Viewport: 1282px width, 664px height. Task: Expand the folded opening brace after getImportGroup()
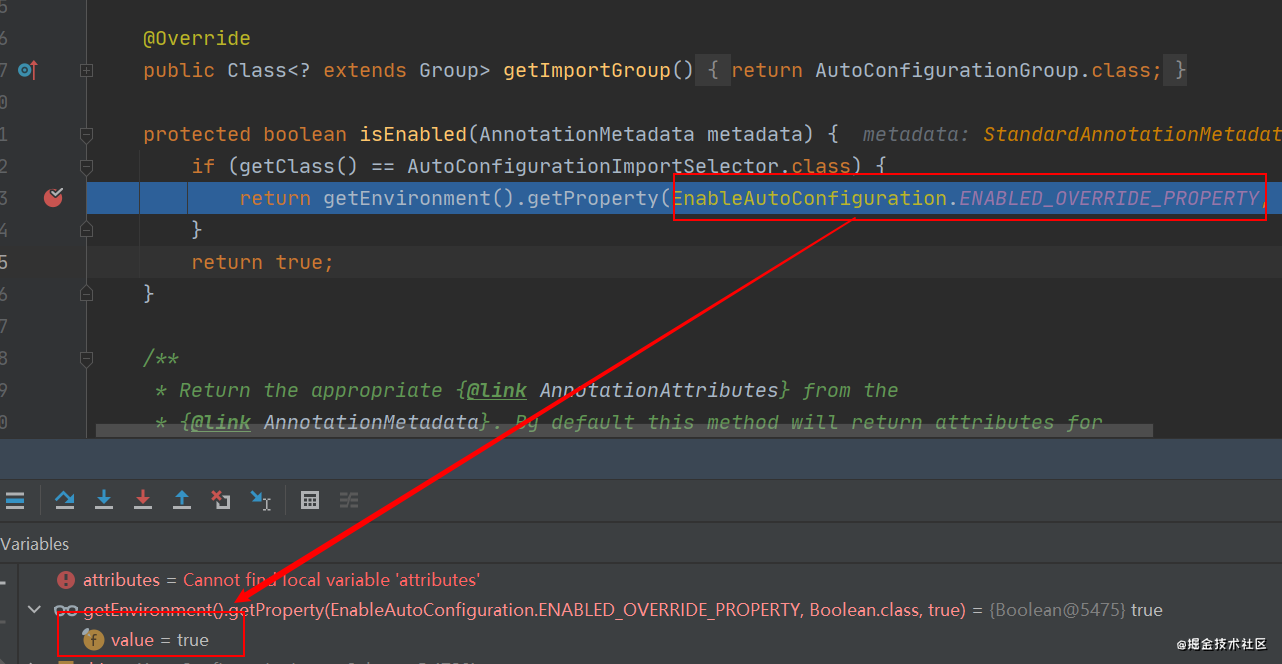(x=713, y=70)
